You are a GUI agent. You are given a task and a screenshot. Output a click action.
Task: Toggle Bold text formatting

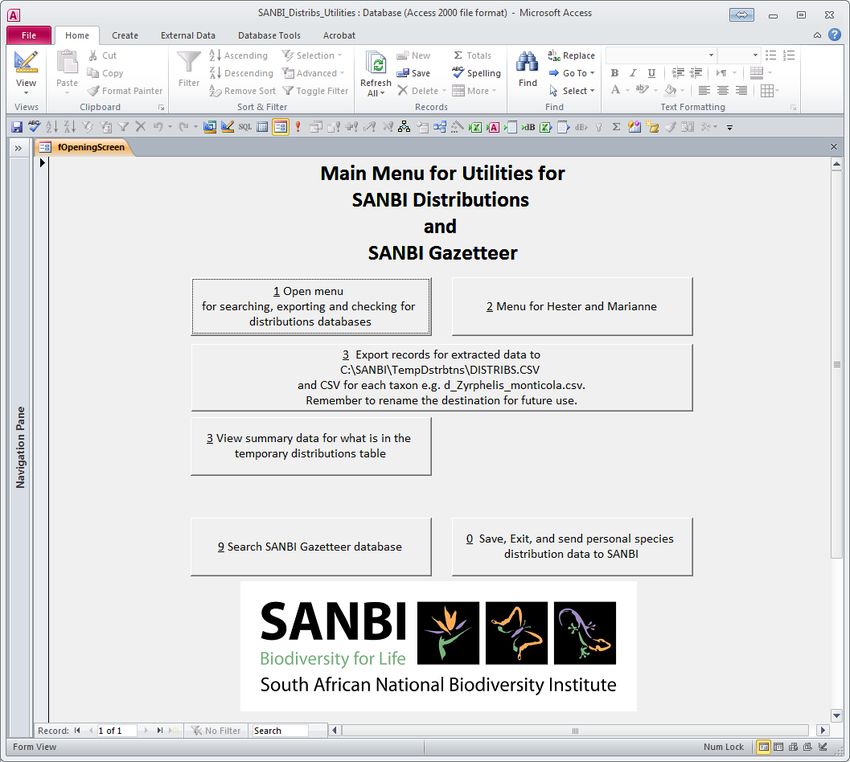point(615,73)
